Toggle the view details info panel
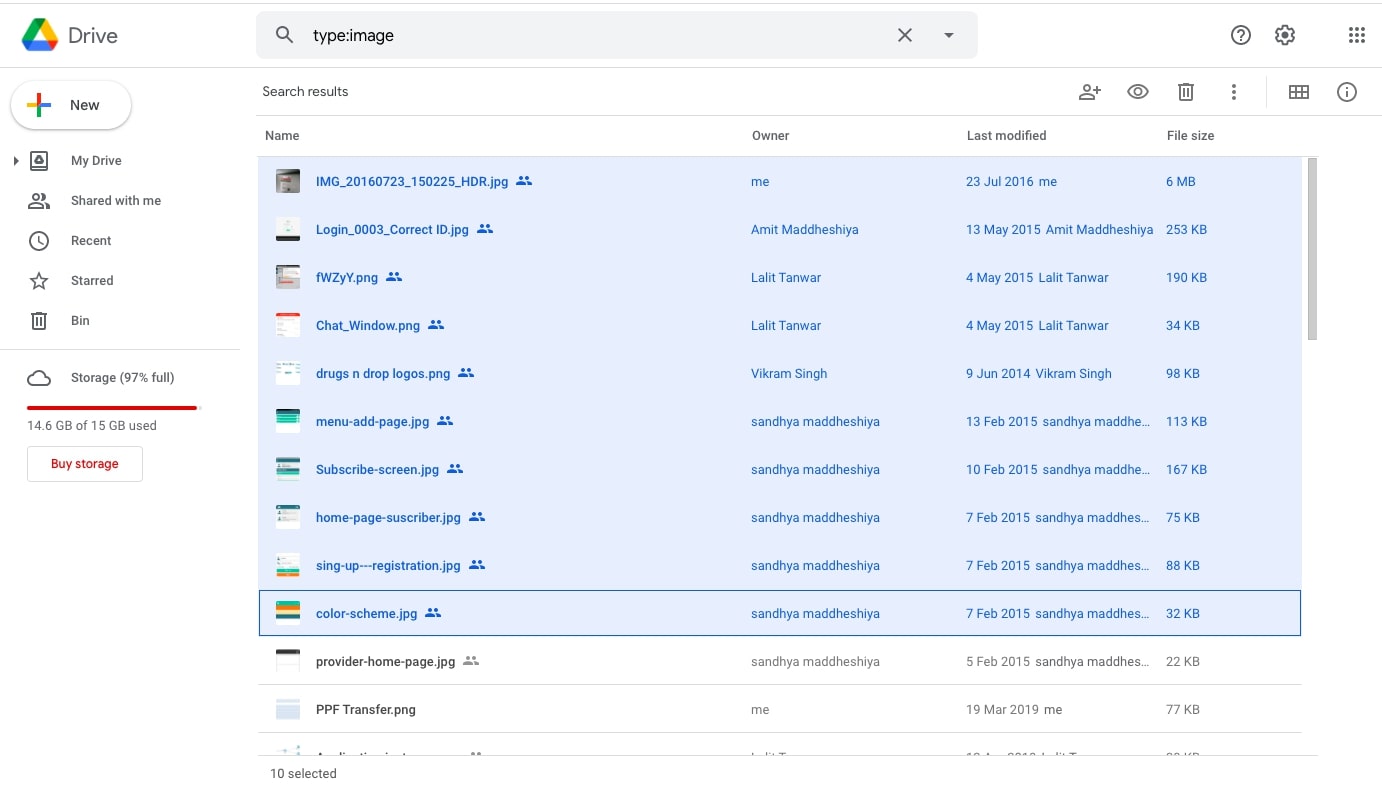The width and height of the screenshot is (1382, 791). [x=1346, y=92]
